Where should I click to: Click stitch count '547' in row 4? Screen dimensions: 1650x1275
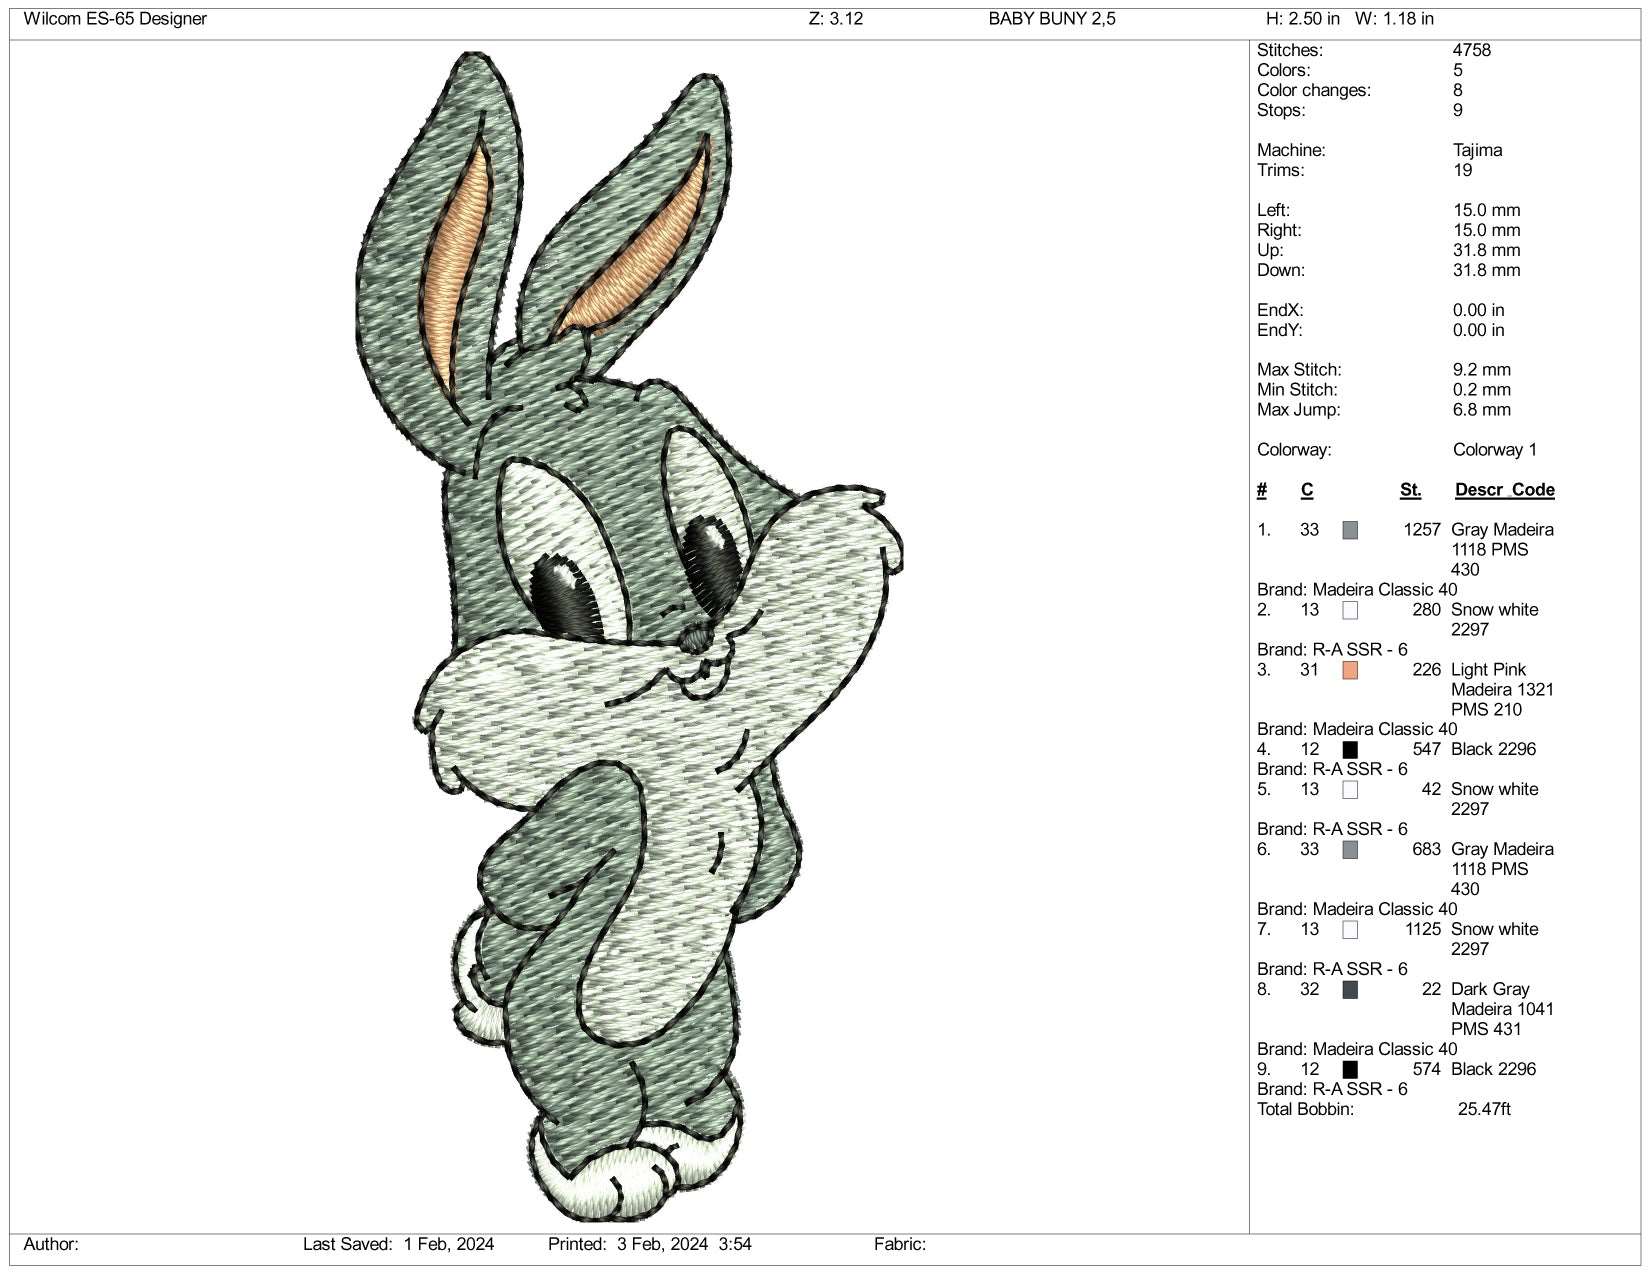click(1427, 750)
